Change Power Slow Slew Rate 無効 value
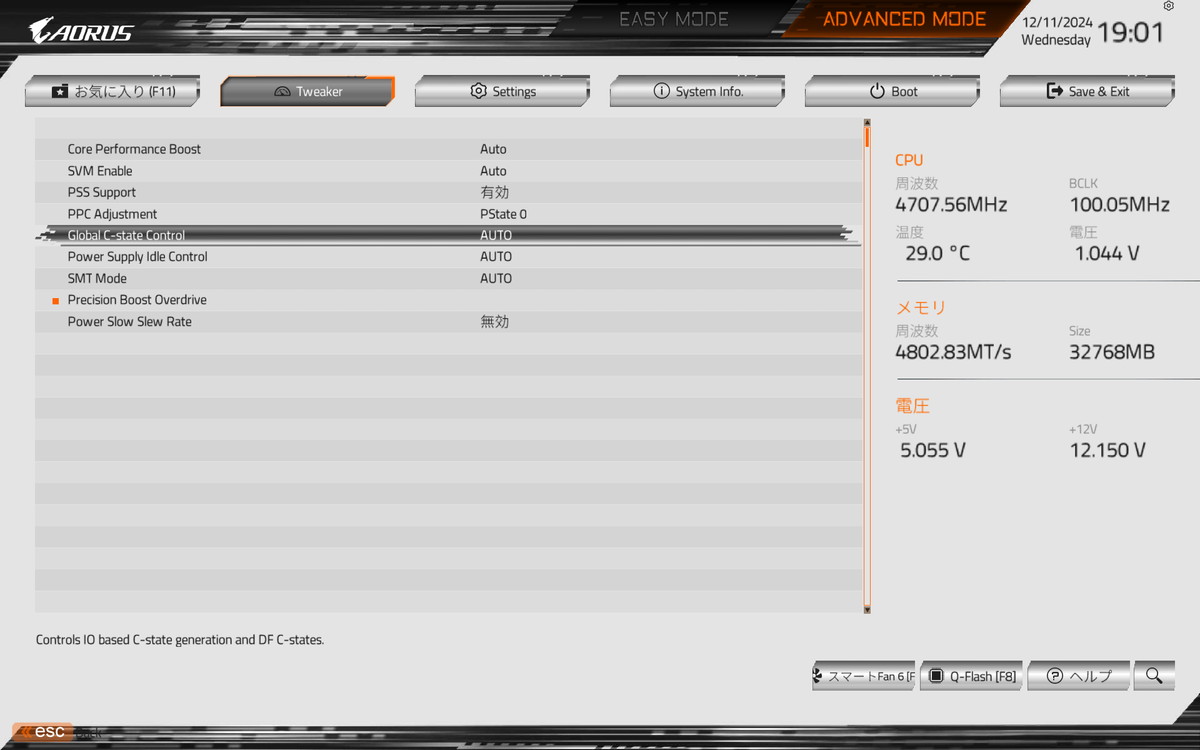Image resolution: width=1200 pixels, height=750 pixels. (x=494, y=322)
